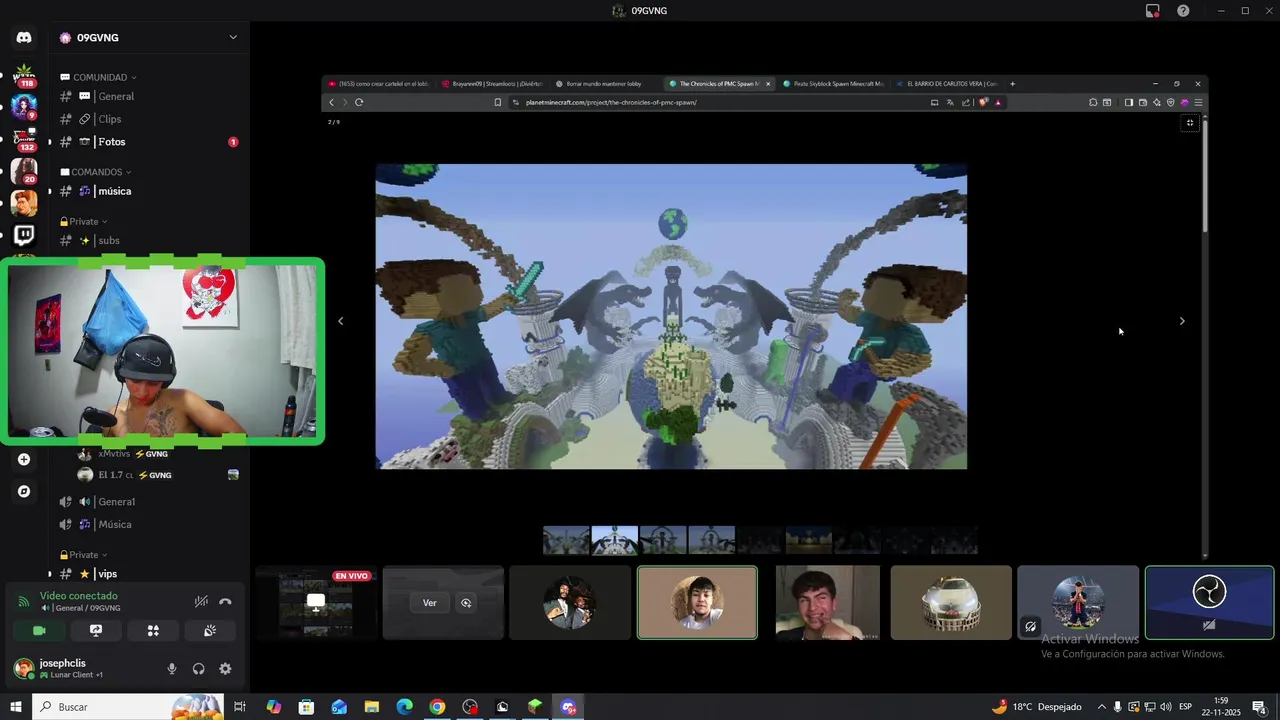The image size is (1280, 720).
Task: Click the Ver stream button
Action: [429, 603]
